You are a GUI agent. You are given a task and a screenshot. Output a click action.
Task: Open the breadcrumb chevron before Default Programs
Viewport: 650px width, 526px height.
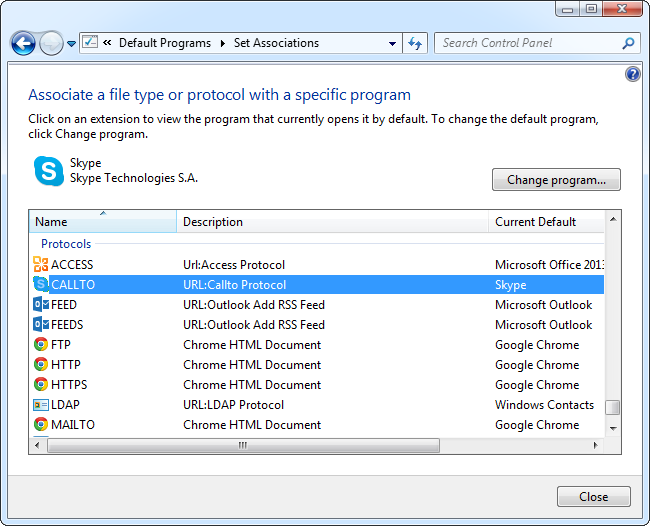click(x=106, y=43)
